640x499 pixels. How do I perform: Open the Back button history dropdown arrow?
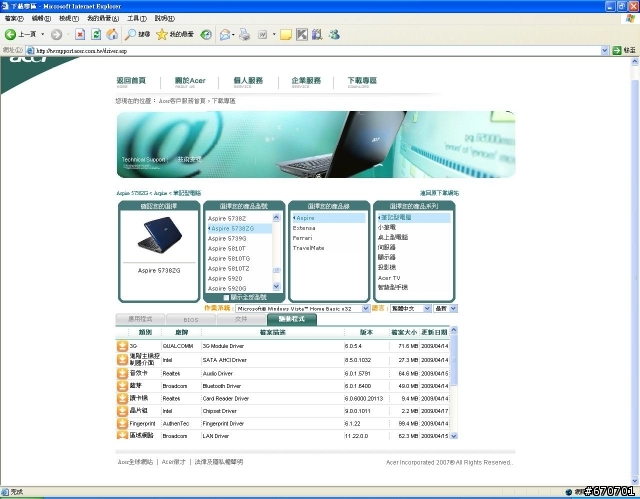point(42,35)
